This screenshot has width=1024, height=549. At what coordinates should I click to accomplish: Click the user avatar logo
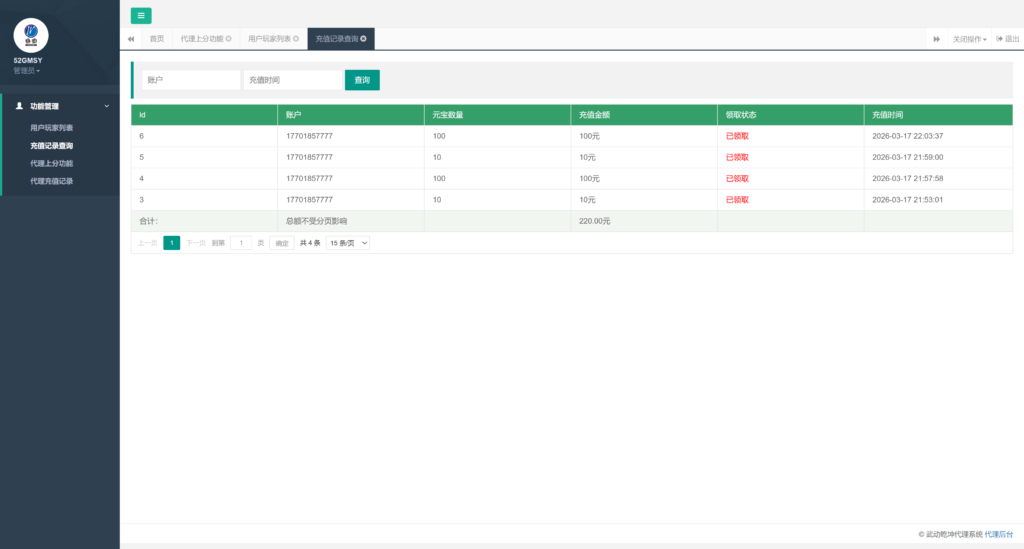(31, 35)
